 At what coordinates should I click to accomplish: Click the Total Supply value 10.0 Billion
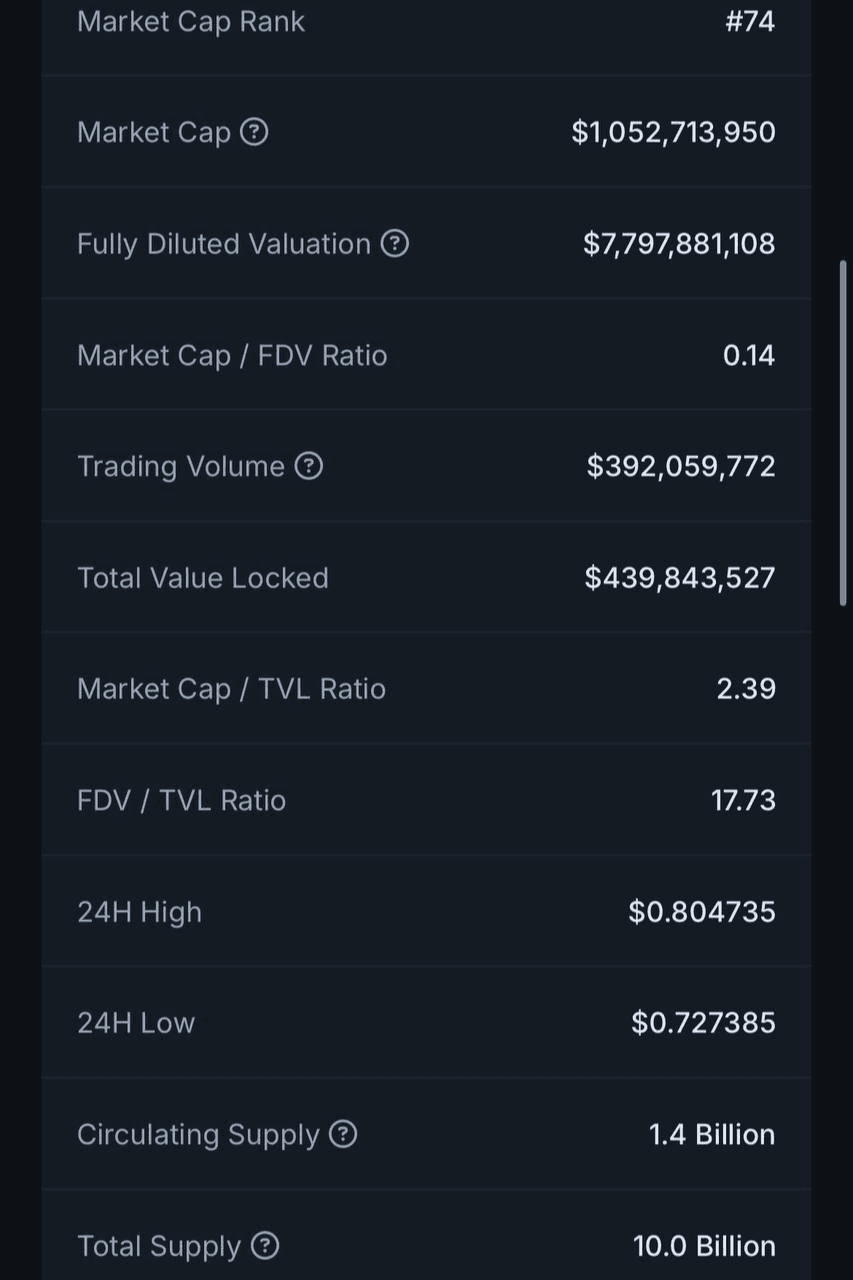(x=704, y=1246)
